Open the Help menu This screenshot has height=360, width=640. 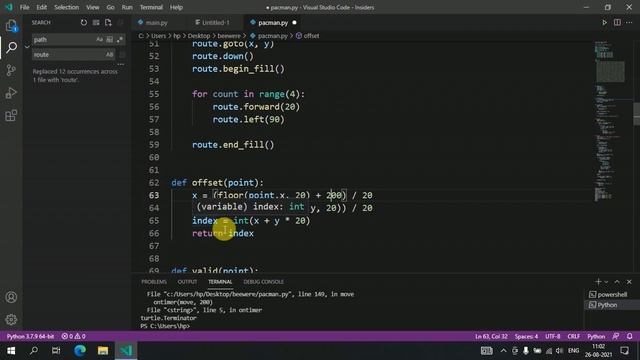[176, 7]
